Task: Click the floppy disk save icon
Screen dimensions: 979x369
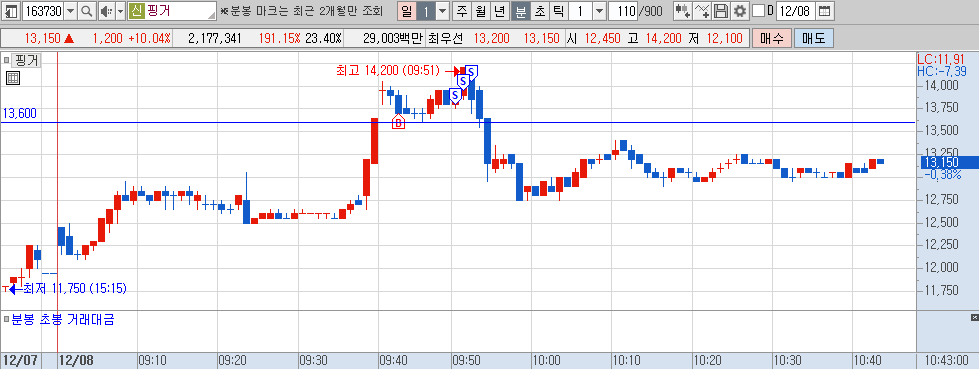Action: [722, 11]
